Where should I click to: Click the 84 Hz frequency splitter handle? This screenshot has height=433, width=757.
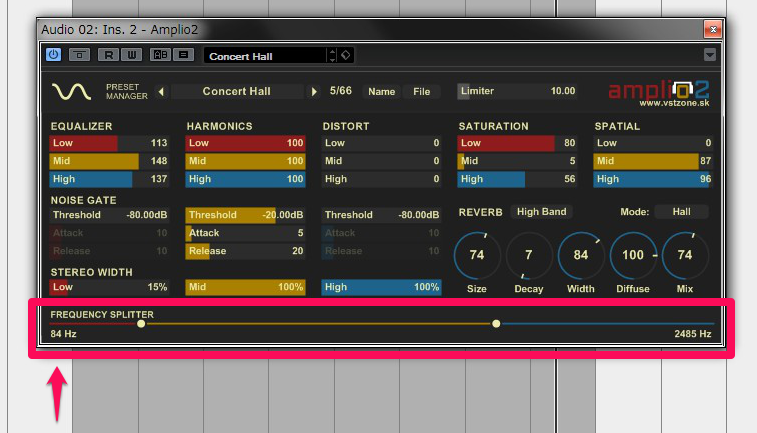pyautogui.click(x=141, y=323)
